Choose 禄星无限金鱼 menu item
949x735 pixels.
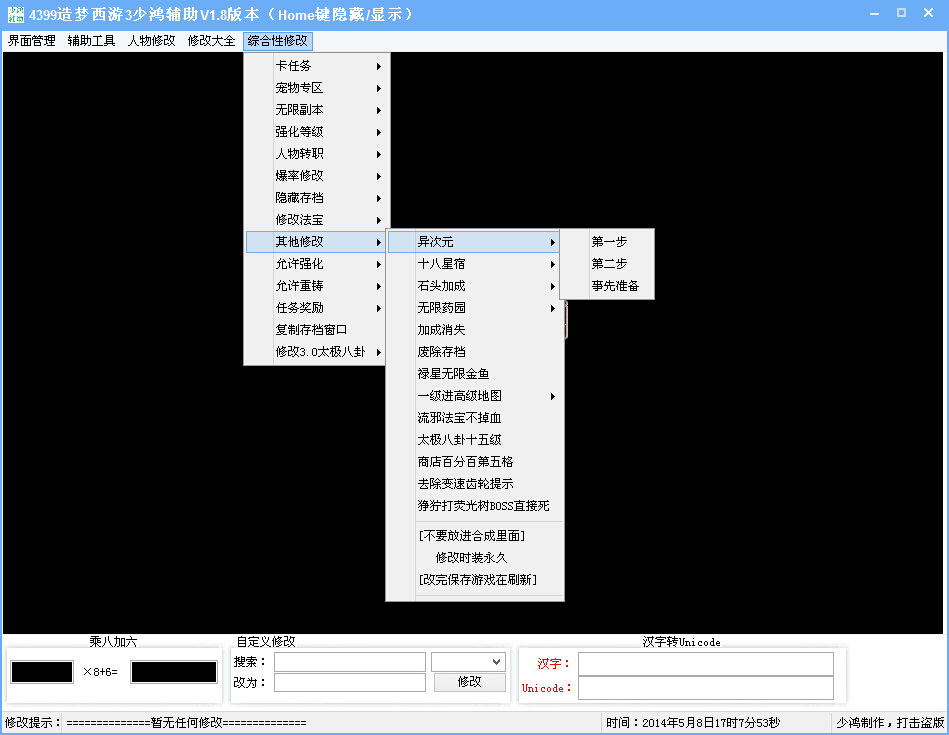(474, 374)
